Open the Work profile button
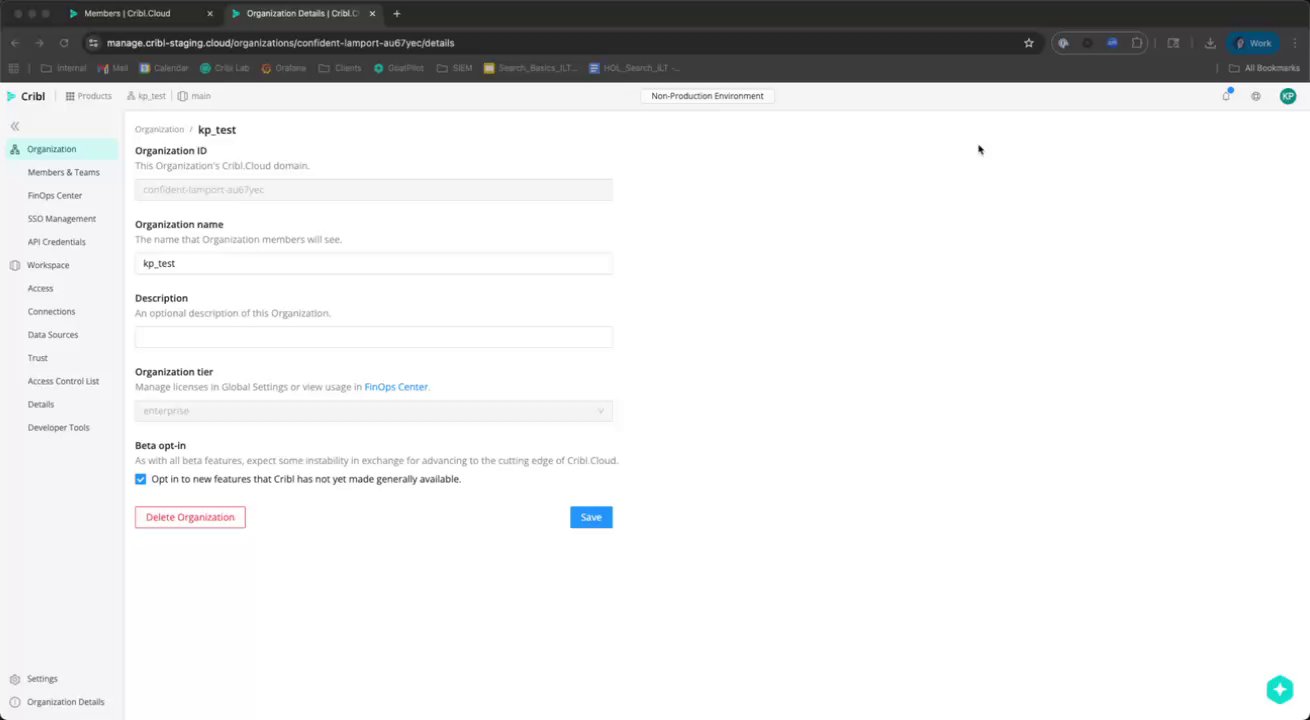 point(1253,43)
